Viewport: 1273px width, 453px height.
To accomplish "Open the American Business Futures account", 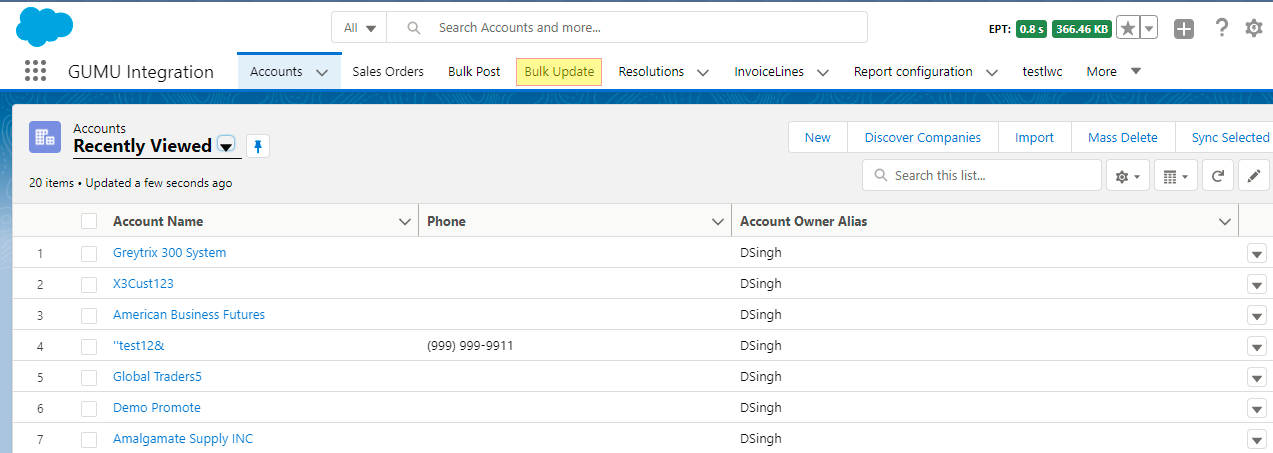I will click(x=189, y=315).
